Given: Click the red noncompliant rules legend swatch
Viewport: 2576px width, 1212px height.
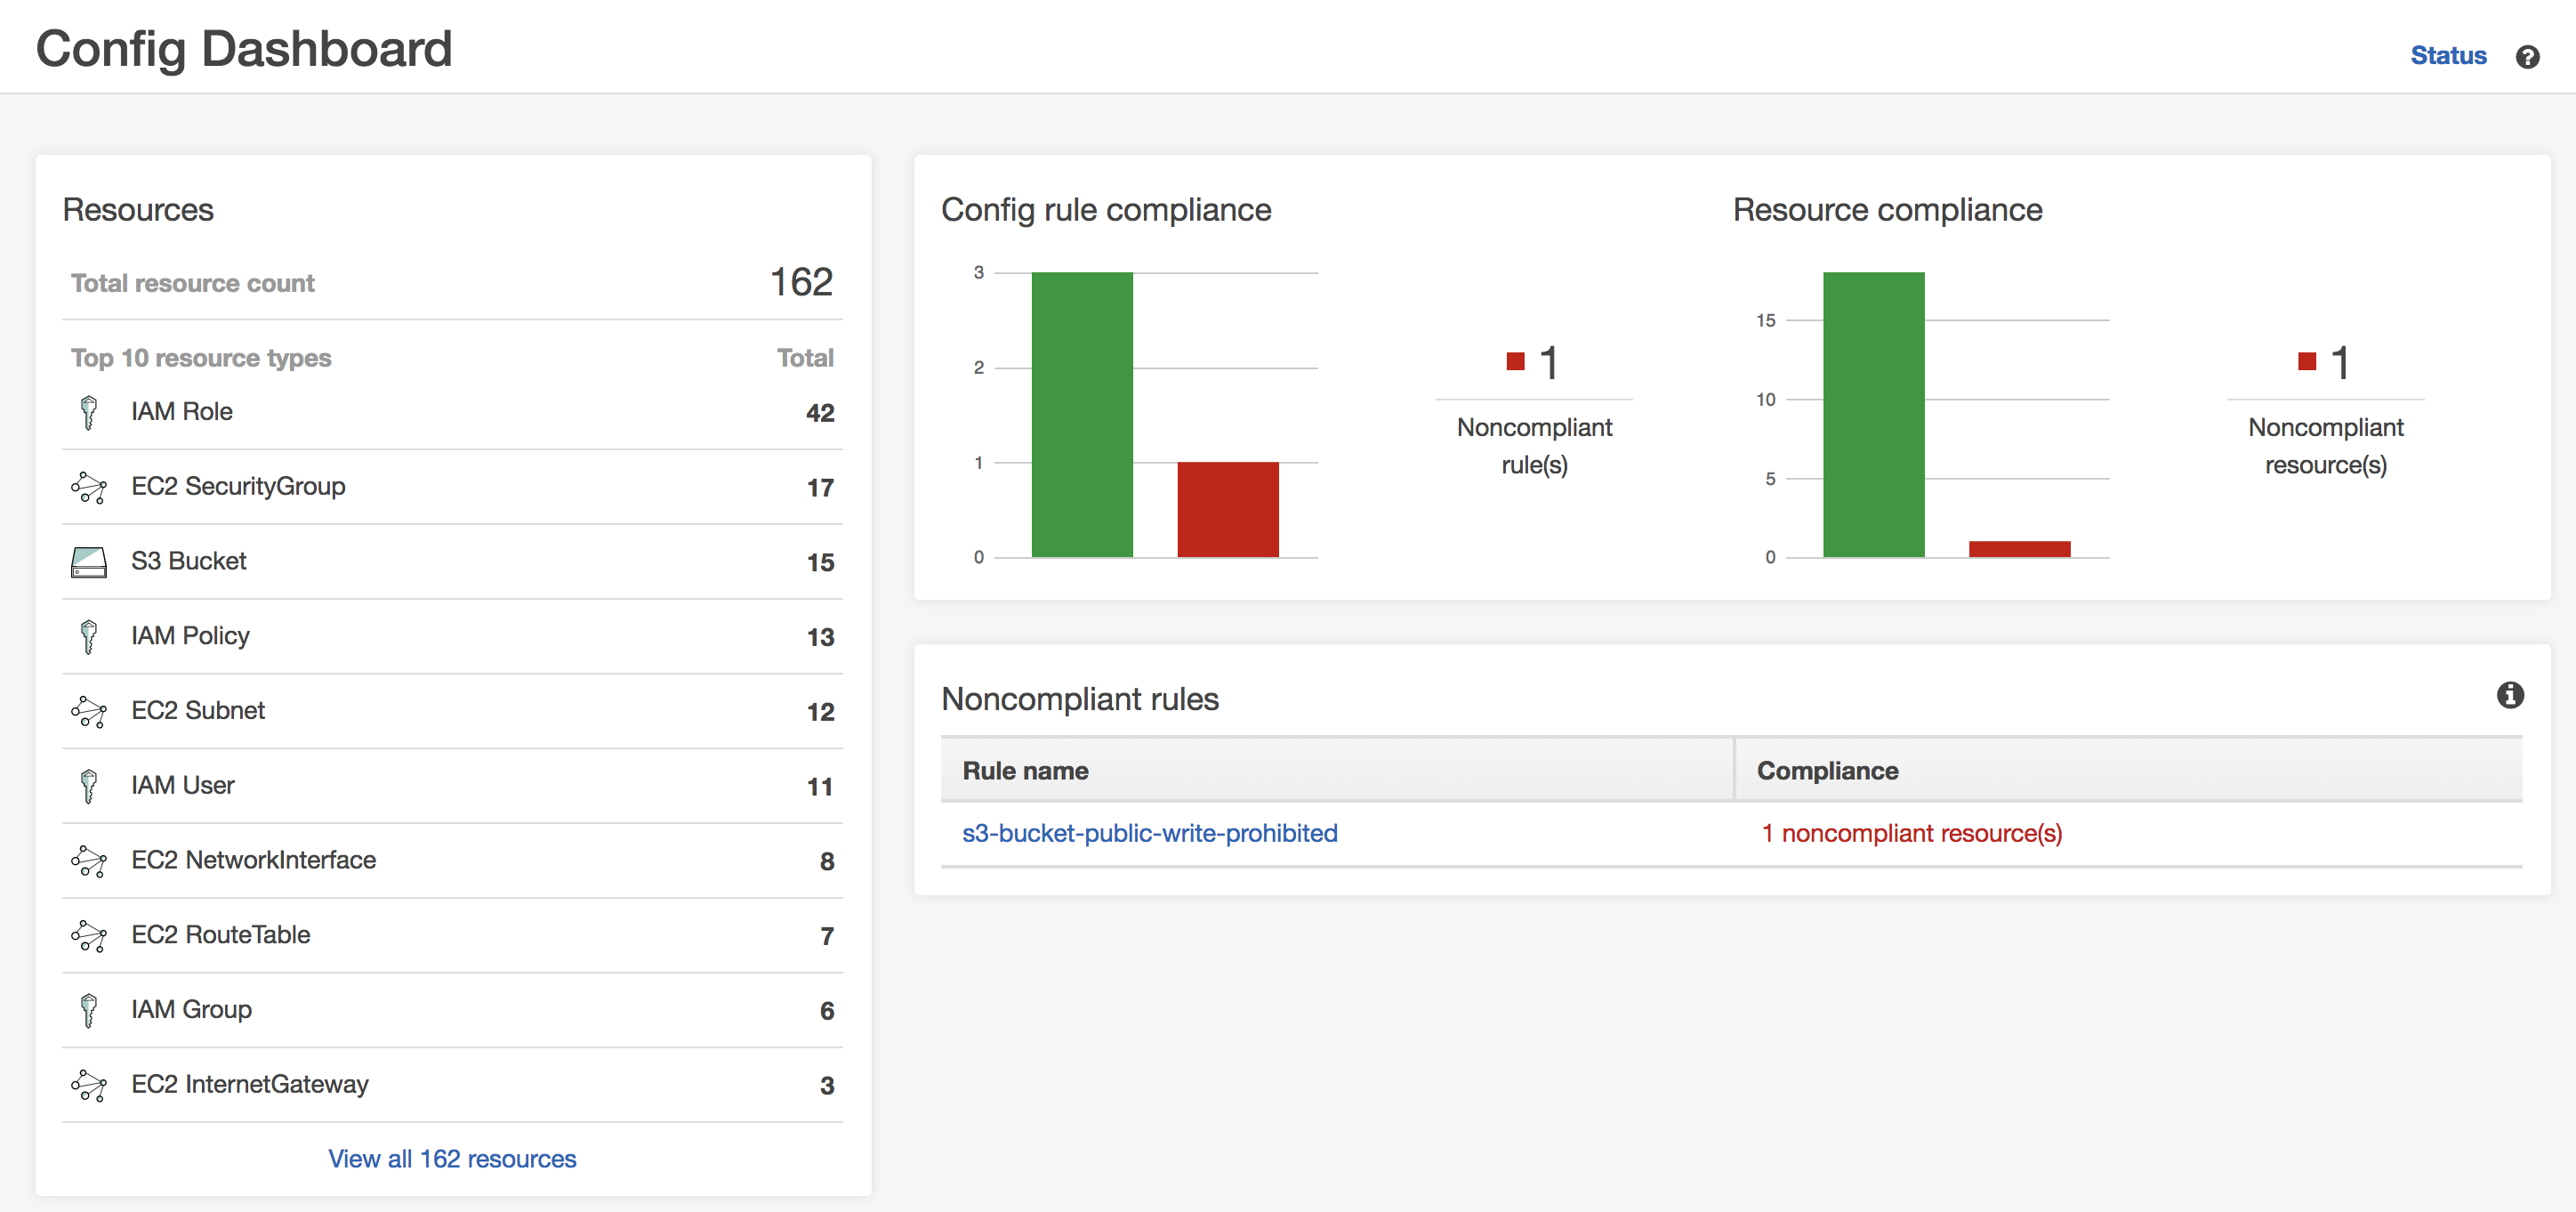Looking at the screenshot, I should pyautogui.click(x=1515, y=361).
